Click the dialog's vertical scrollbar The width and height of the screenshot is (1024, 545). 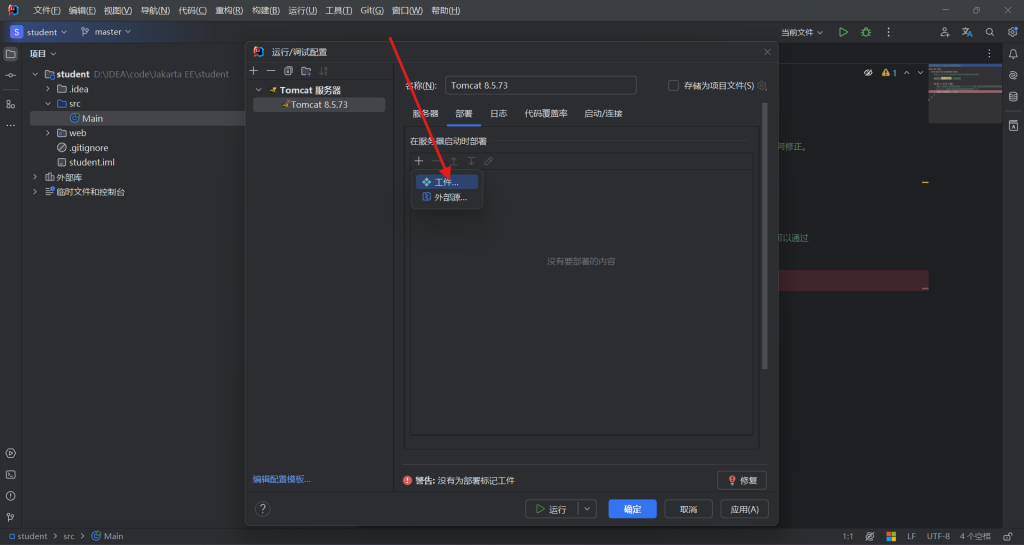[764, 235]
